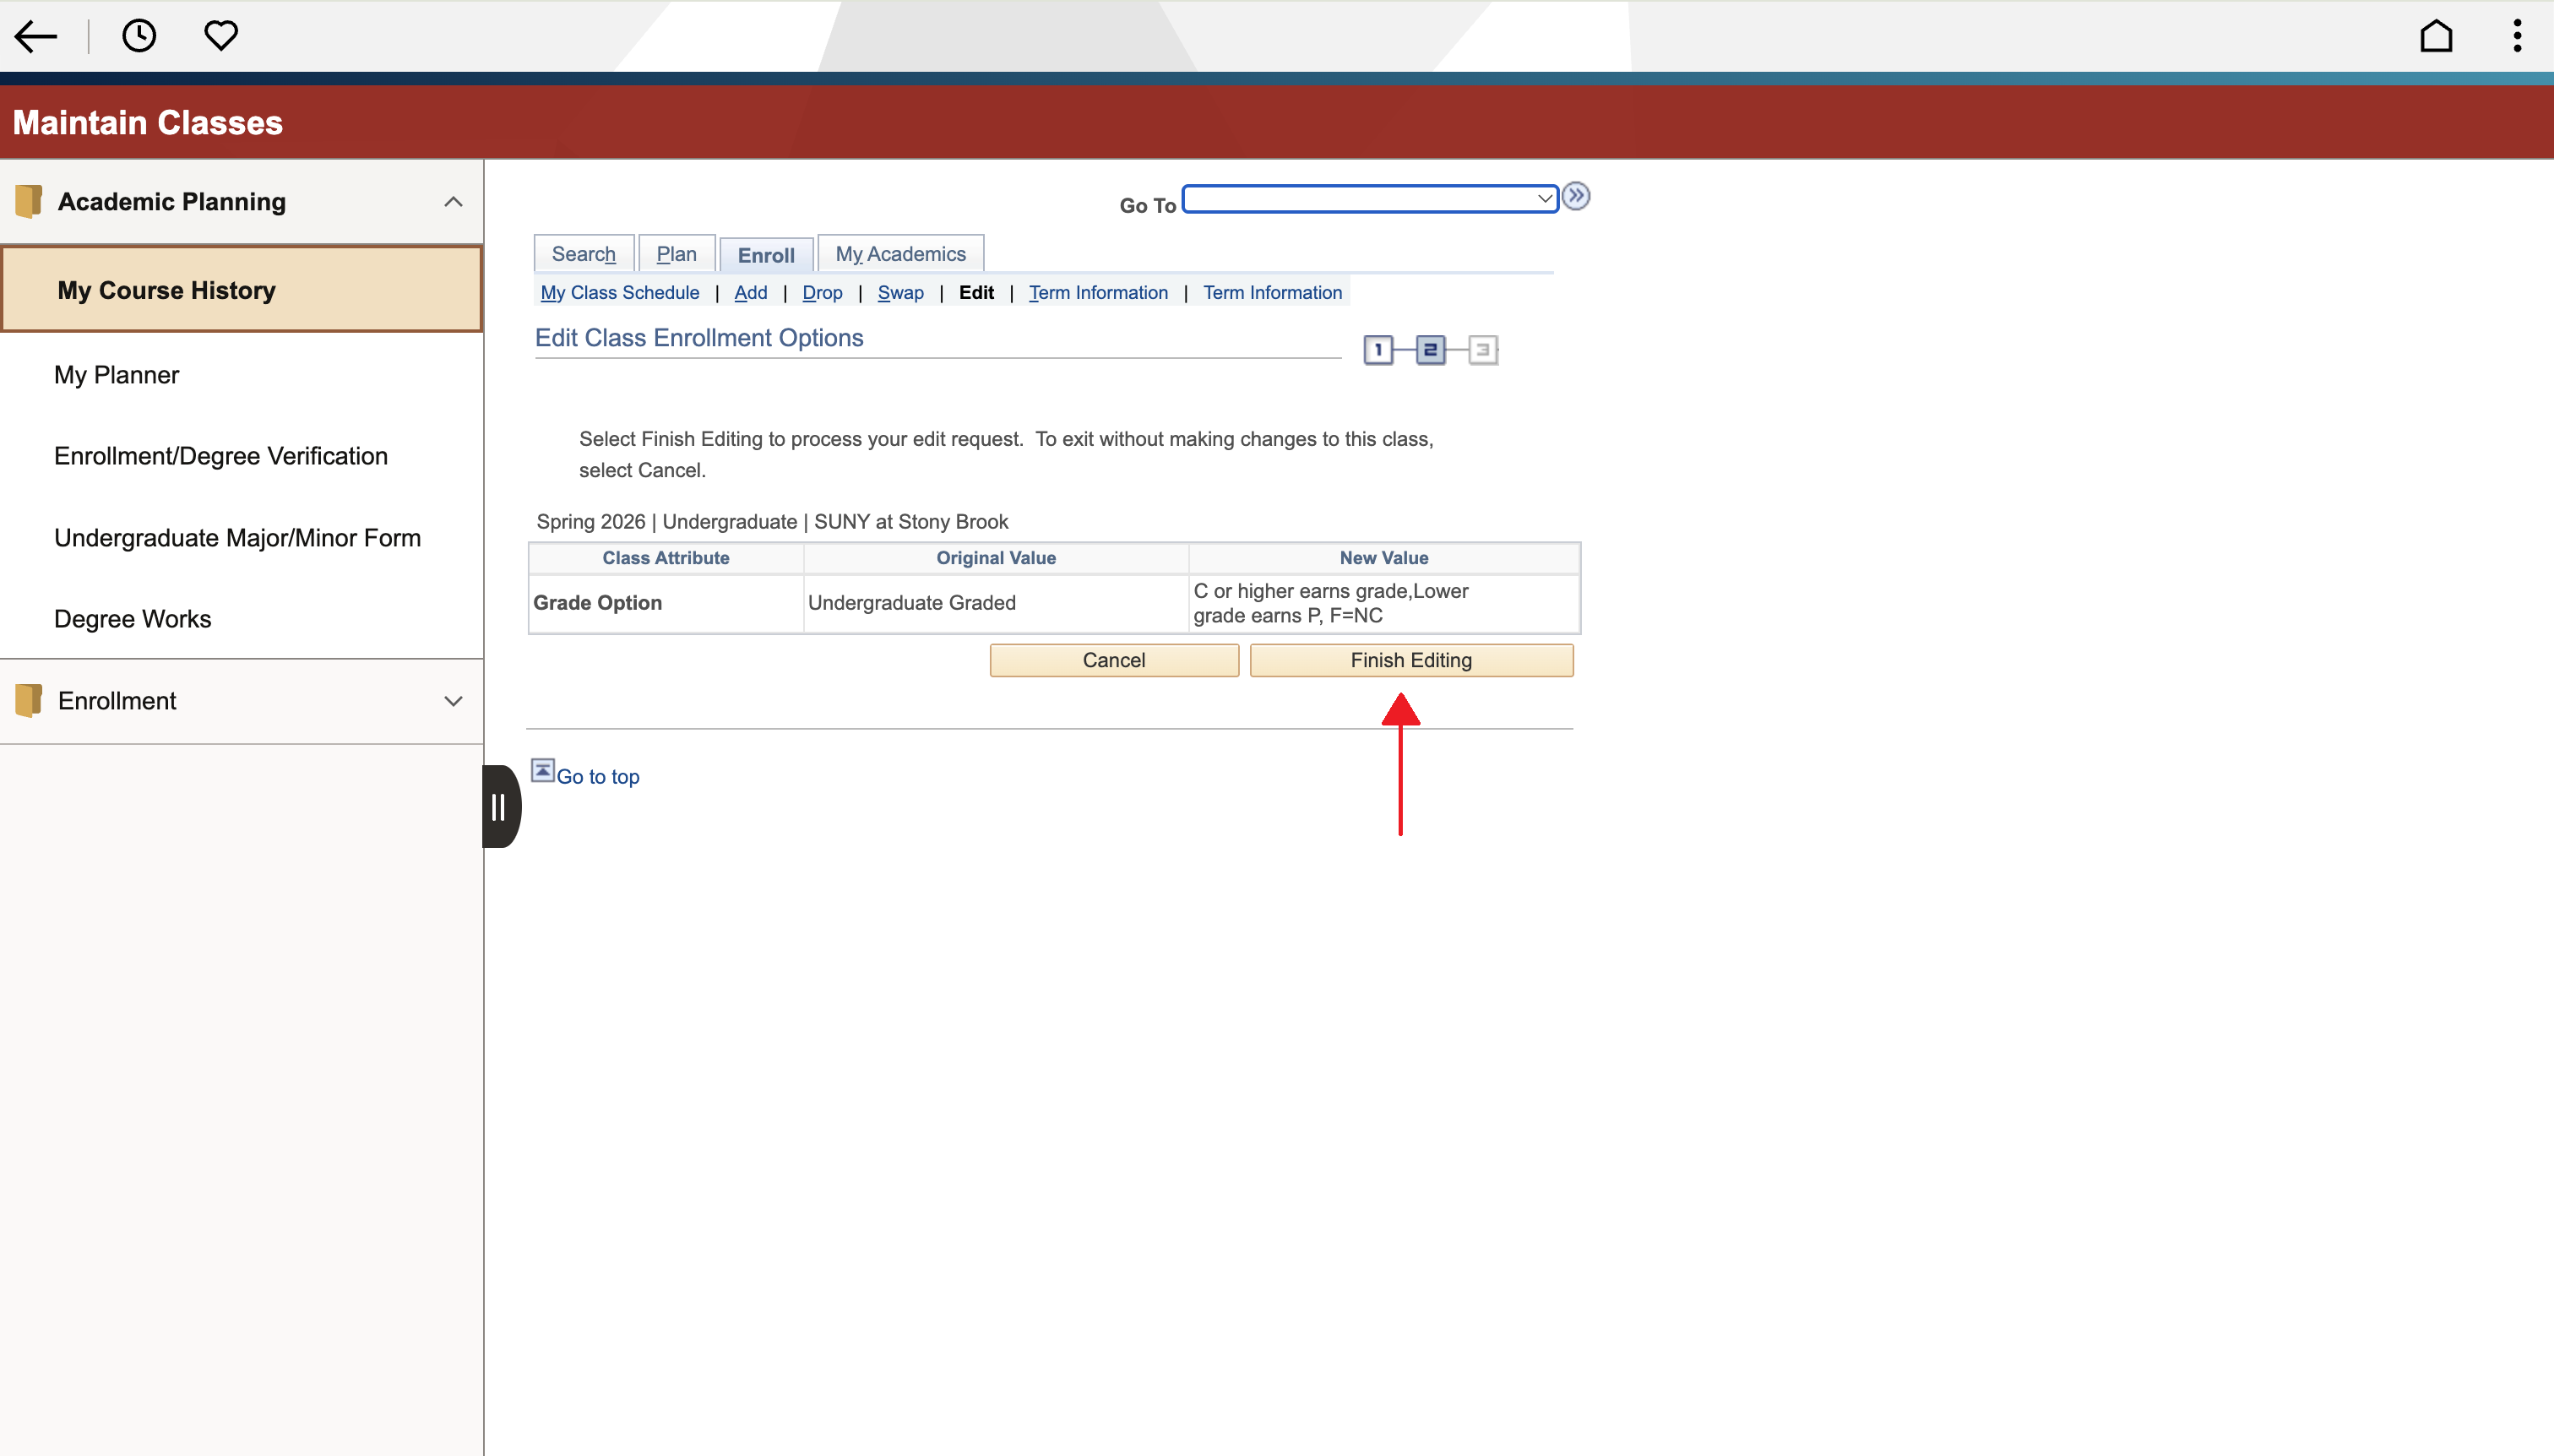
Task: Expand the Enrollment section
Action: pos(453,701)
